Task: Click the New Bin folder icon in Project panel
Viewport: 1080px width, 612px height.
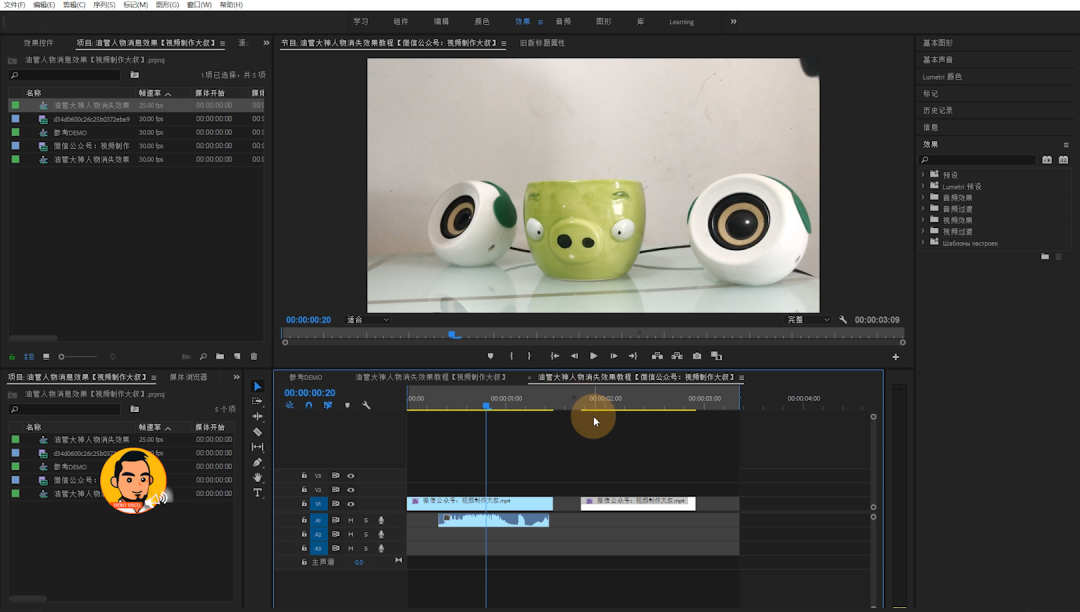Action: click(220, 356)
